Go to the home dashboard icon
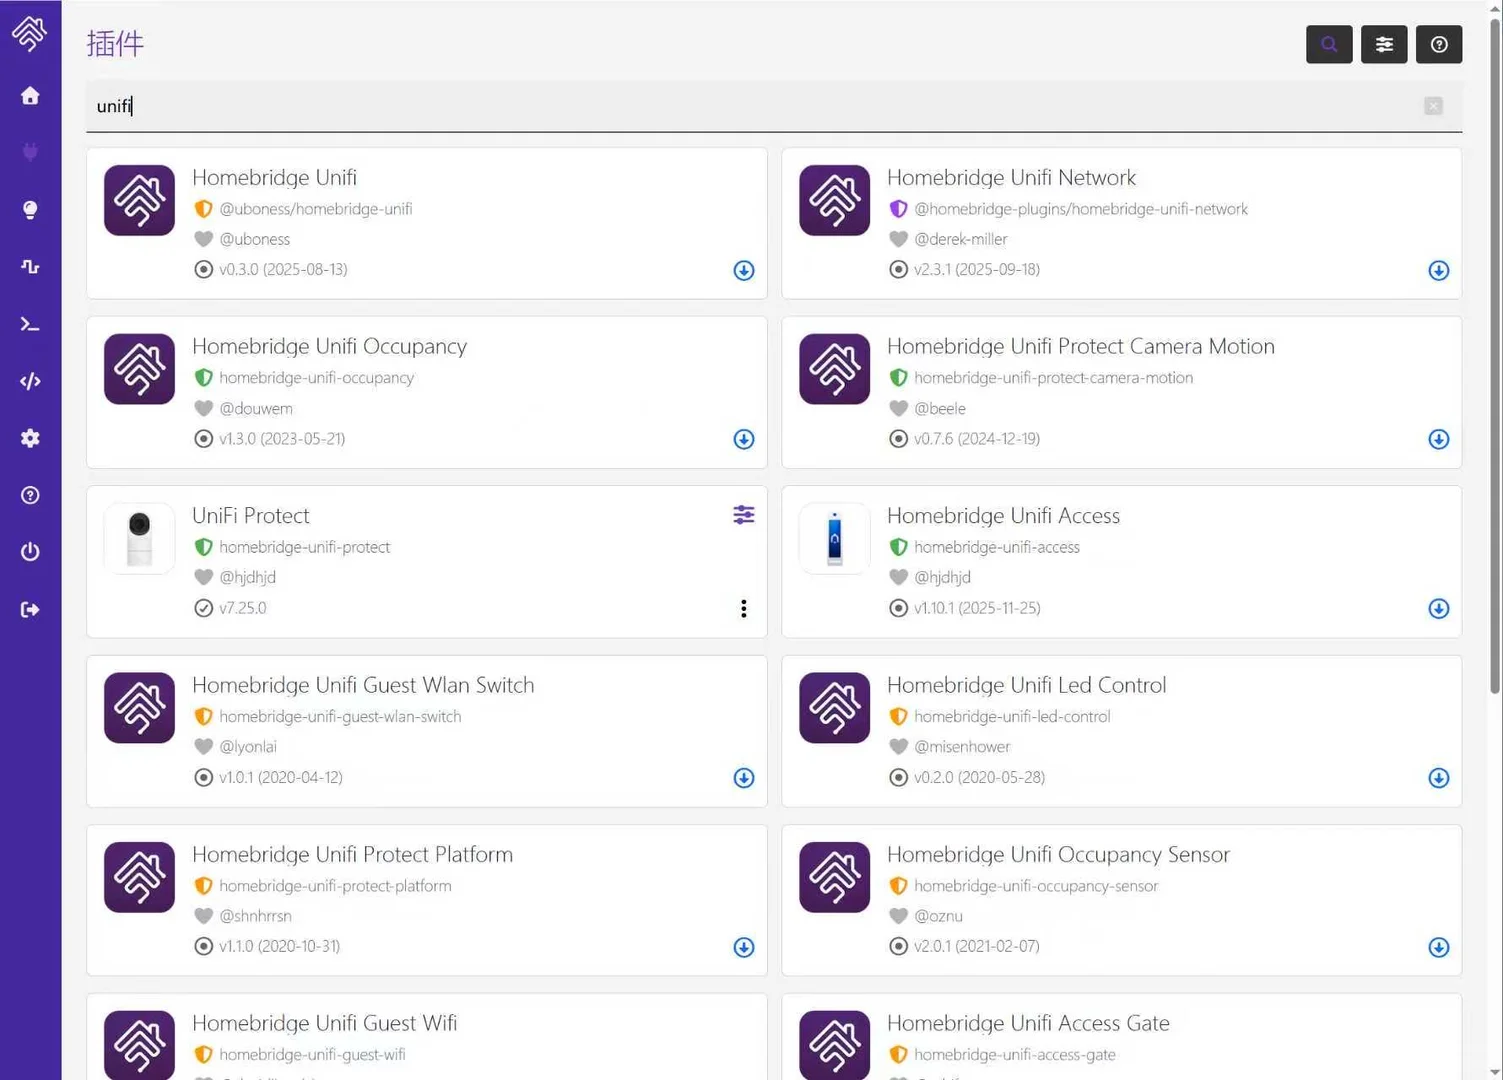 point(30,96)
